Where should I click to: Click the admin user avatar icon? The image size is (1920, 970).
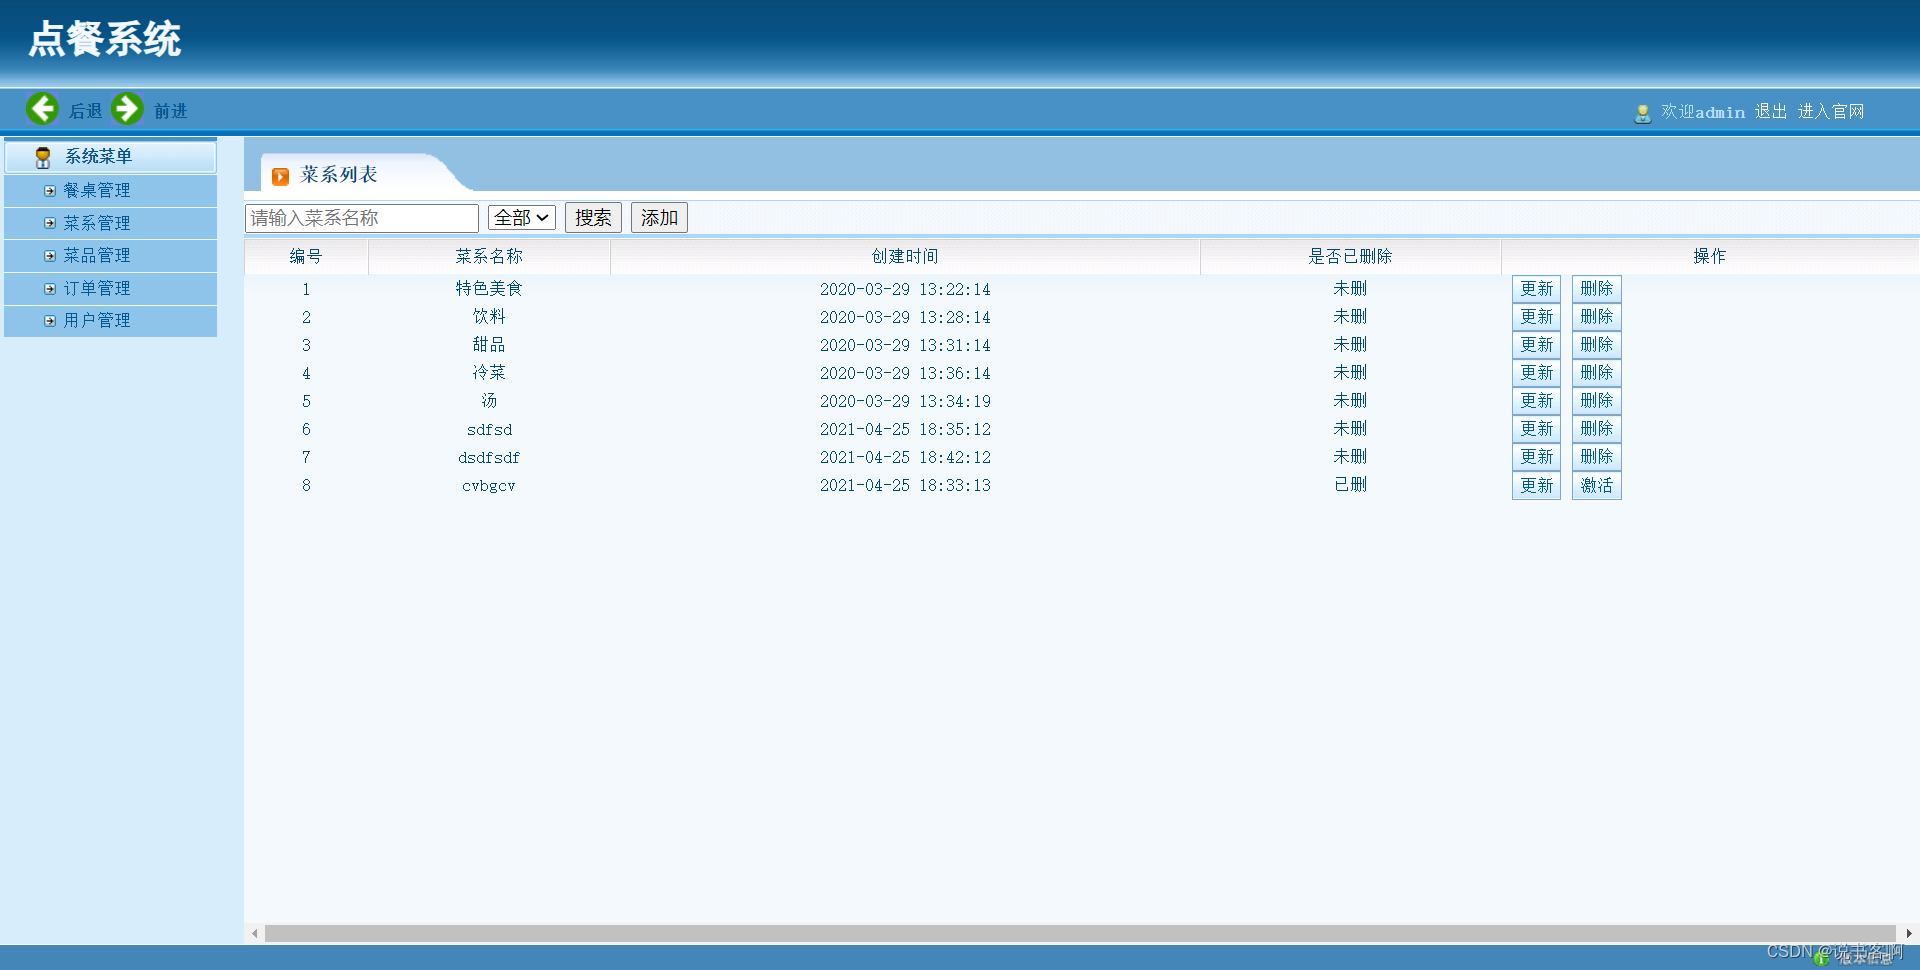1642,113
